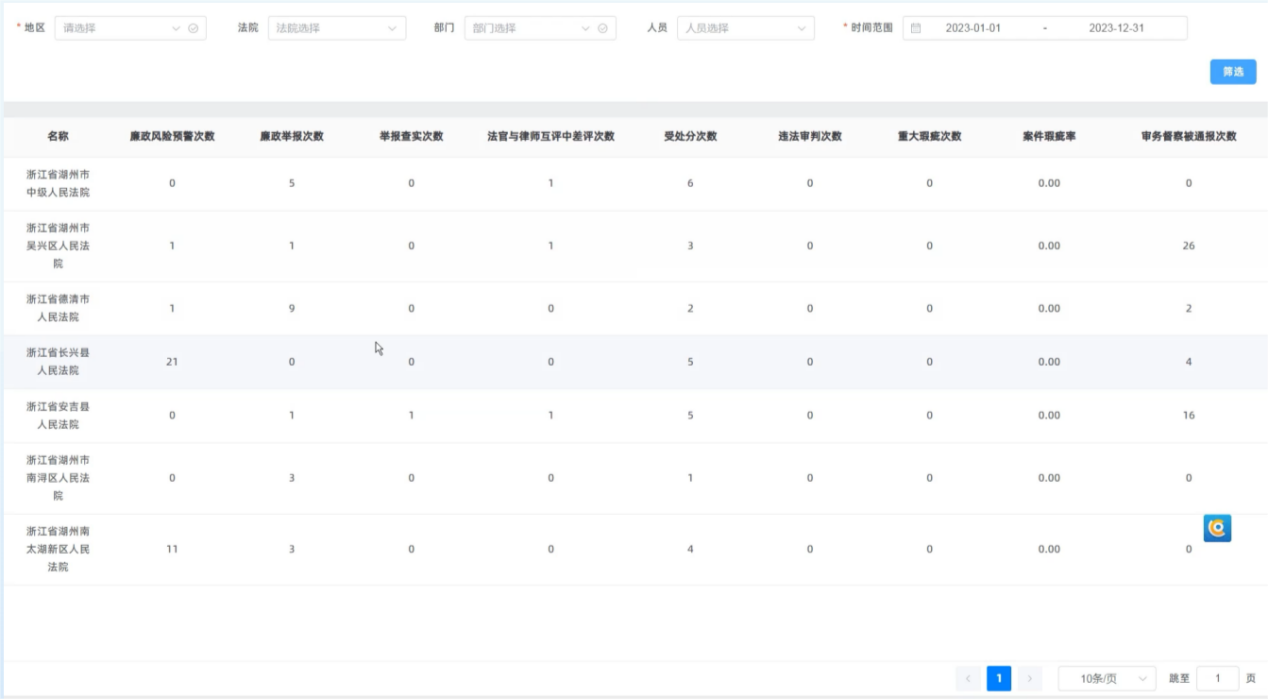1268x699 pixels.
Task: Click the 廉政风险预警次数 column header
Action: (x=172, y=136)
